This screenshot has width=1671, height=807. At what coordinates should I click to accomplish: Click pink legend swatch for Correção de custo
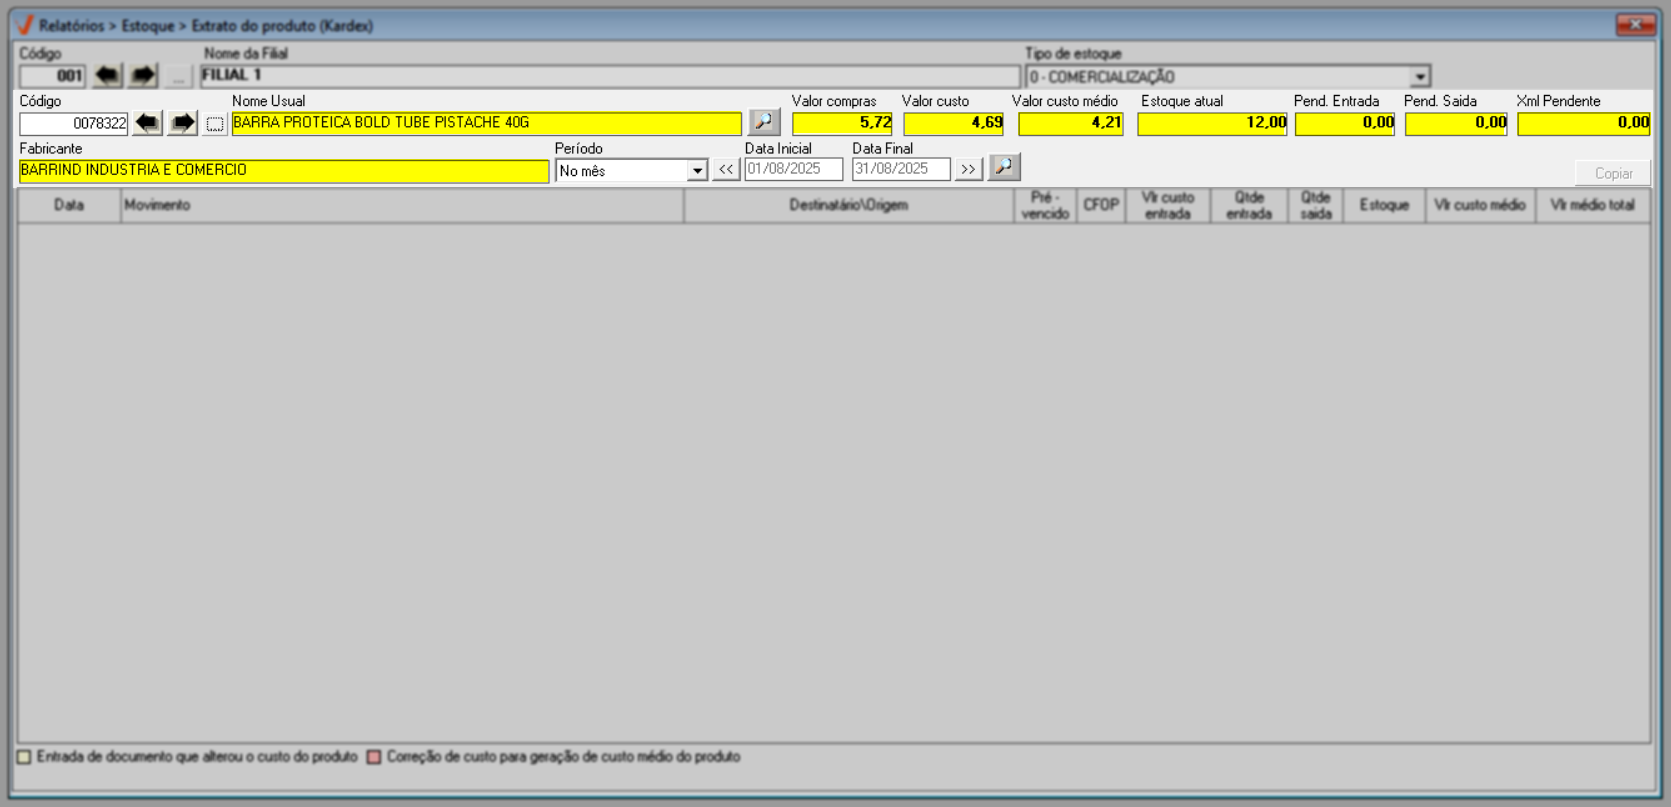point(374,757)
